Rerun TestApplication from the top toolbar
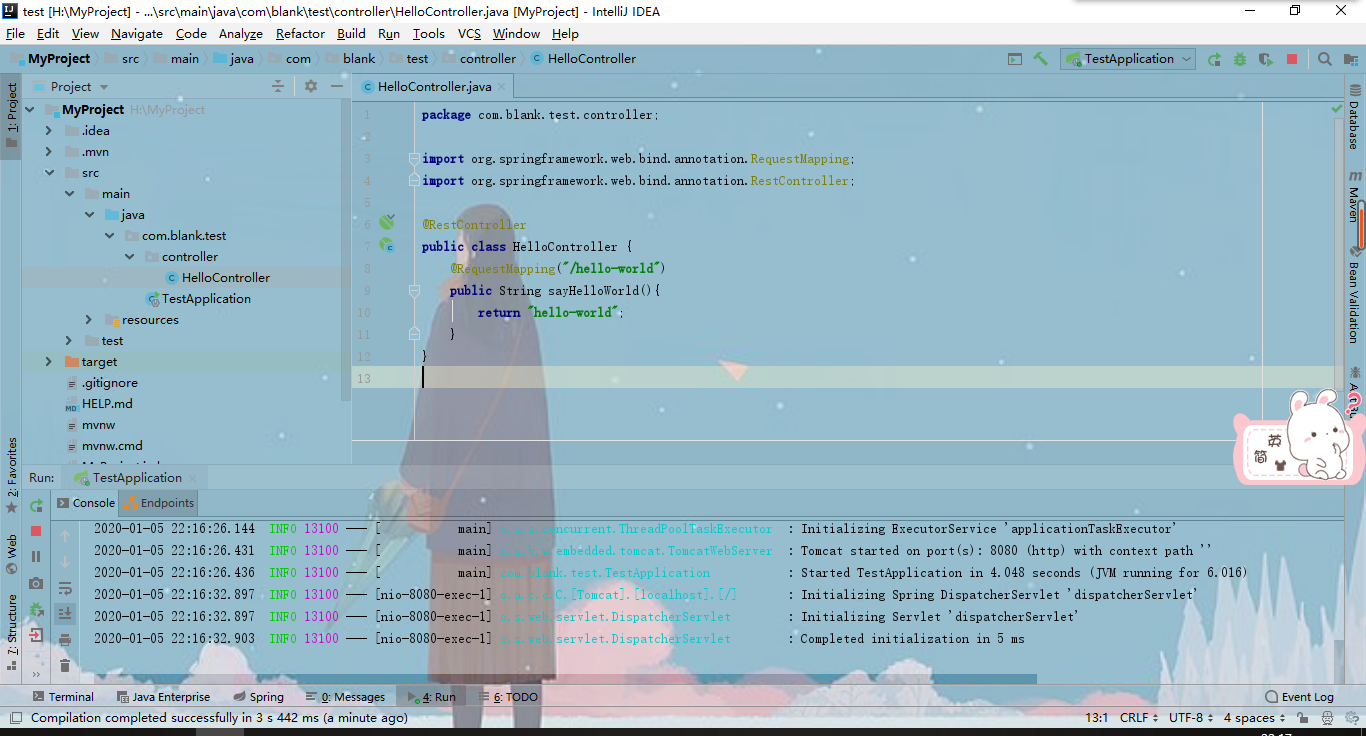Viewport: 1366px width, 736px height. point(1214,59)
